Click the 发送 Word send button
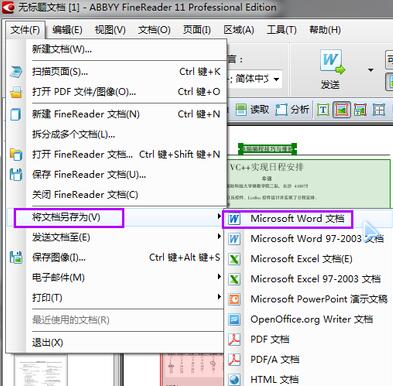The image size is (393, 386). [332, 70]
